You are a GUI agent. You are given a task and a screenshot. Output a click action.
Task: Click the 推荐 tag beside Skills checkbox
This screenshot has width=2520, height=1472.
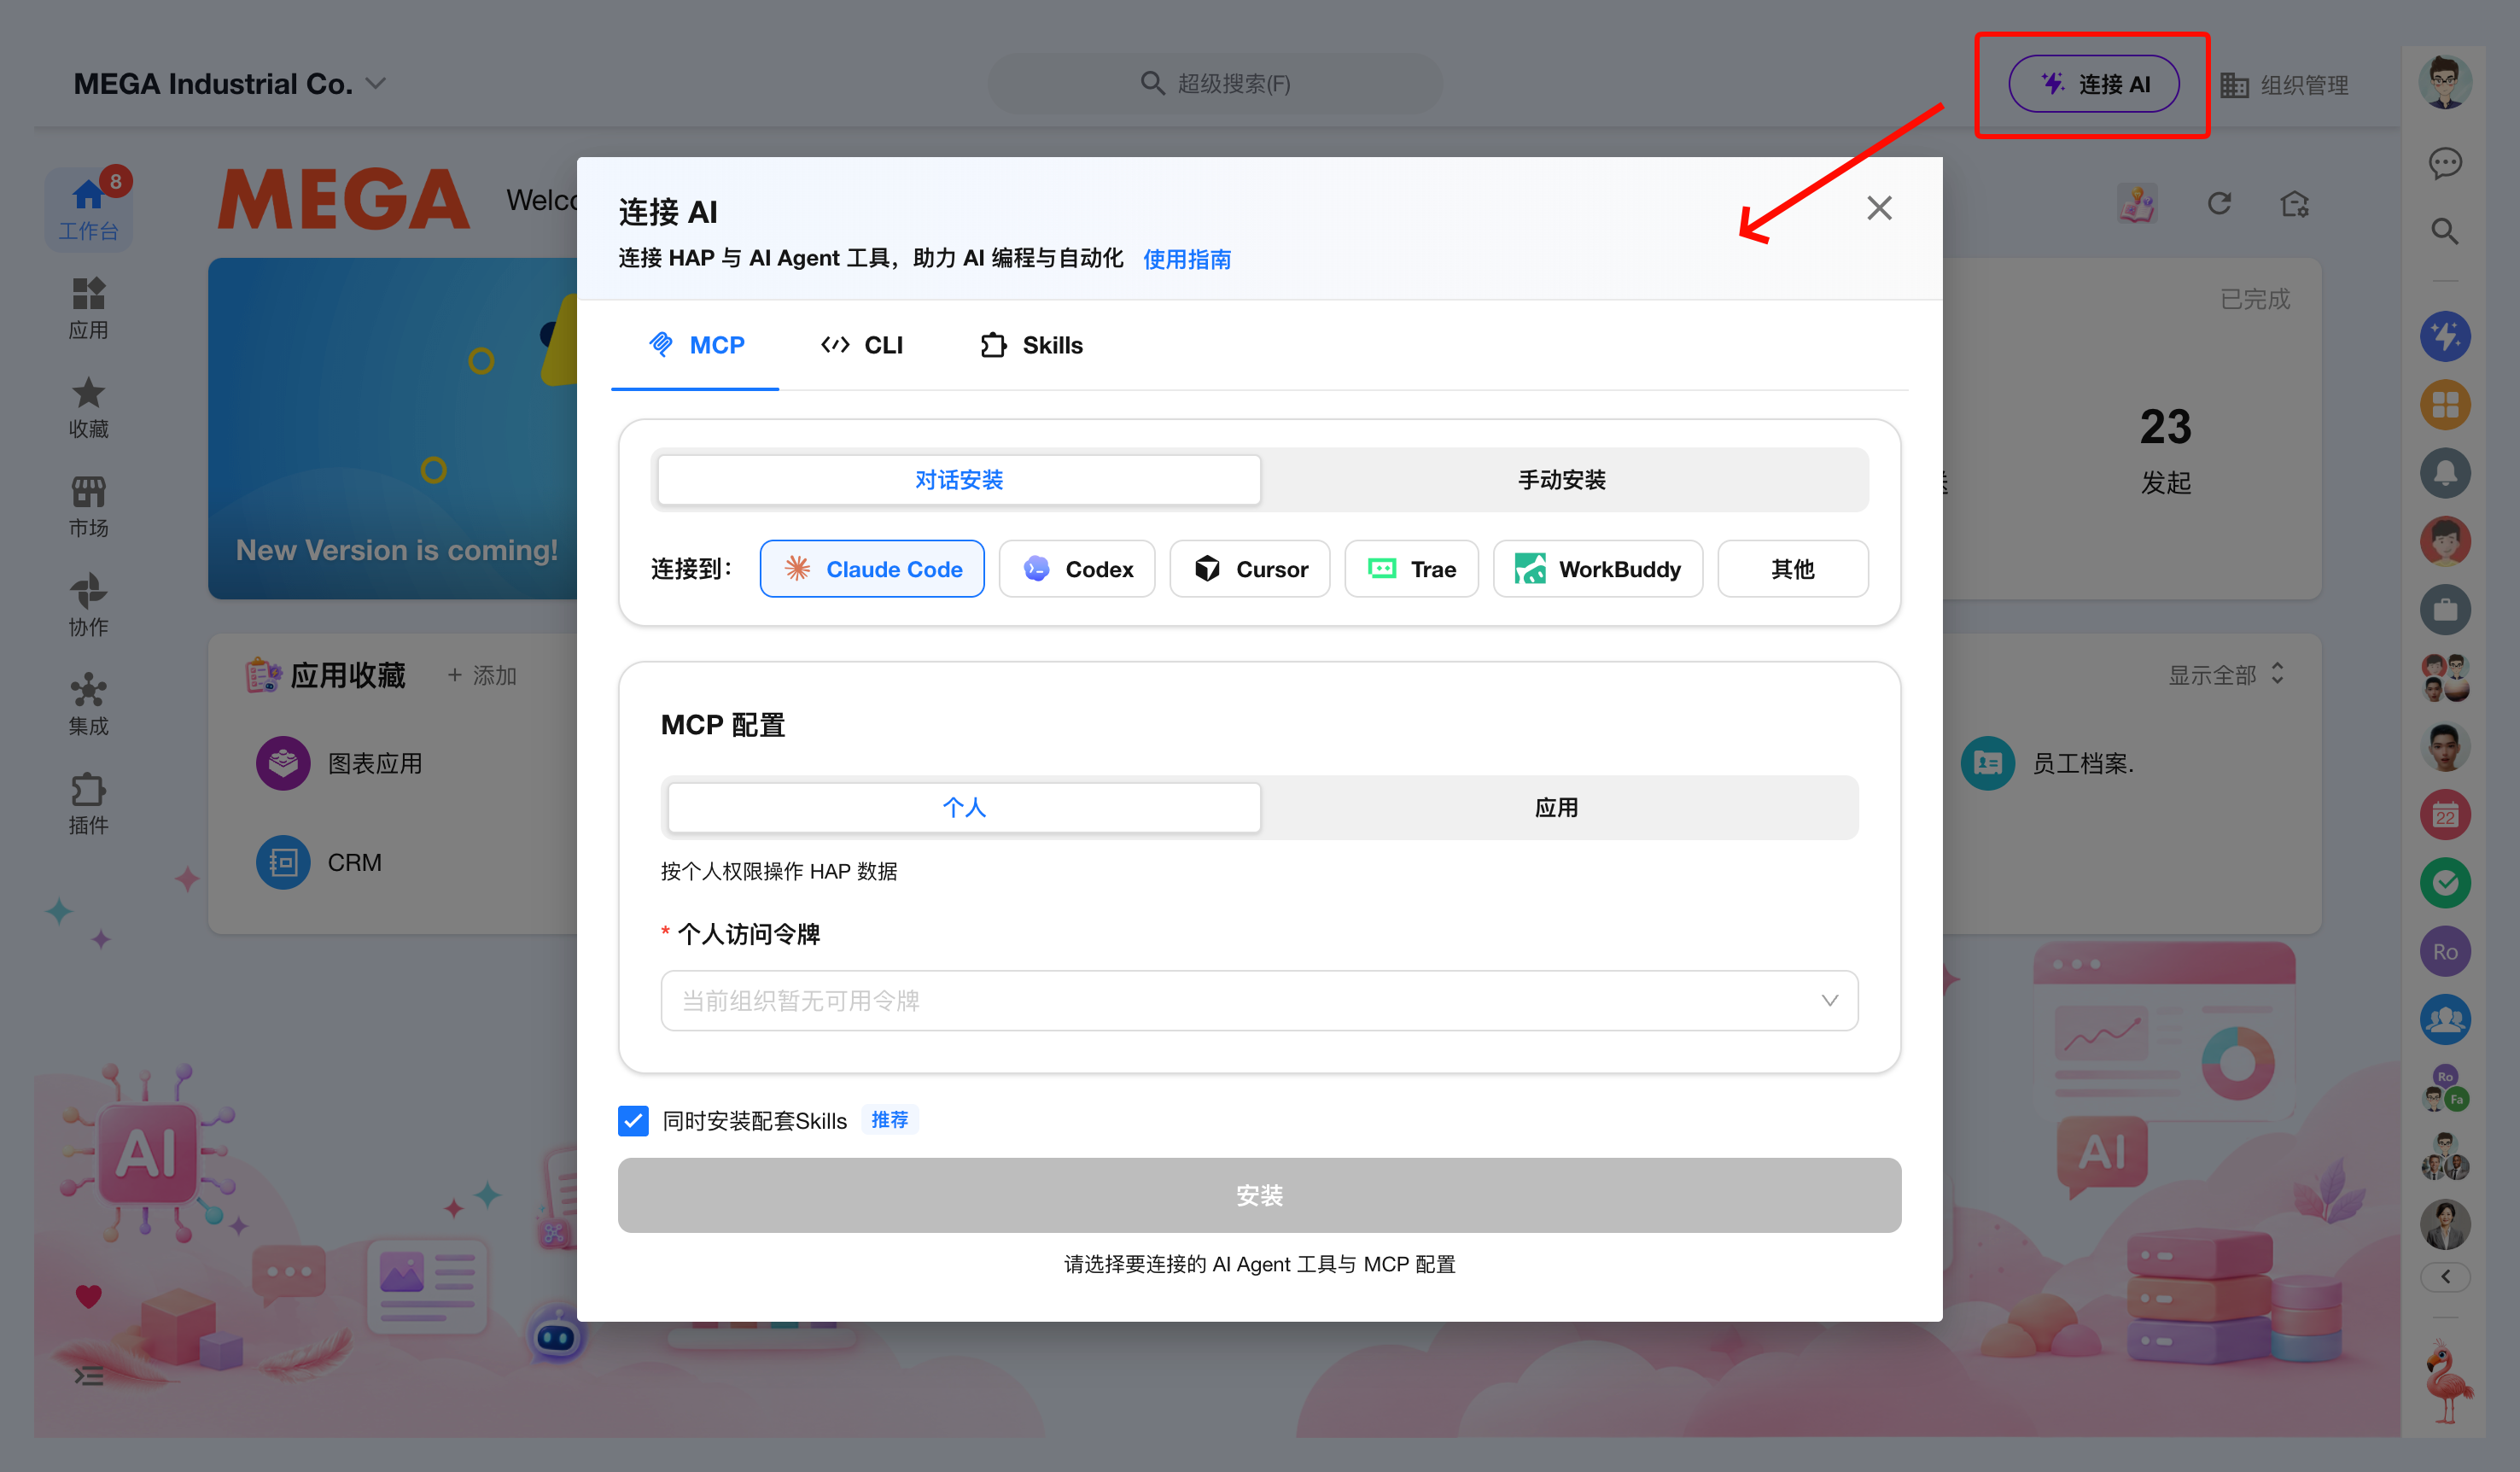[x=889, y=1120]
